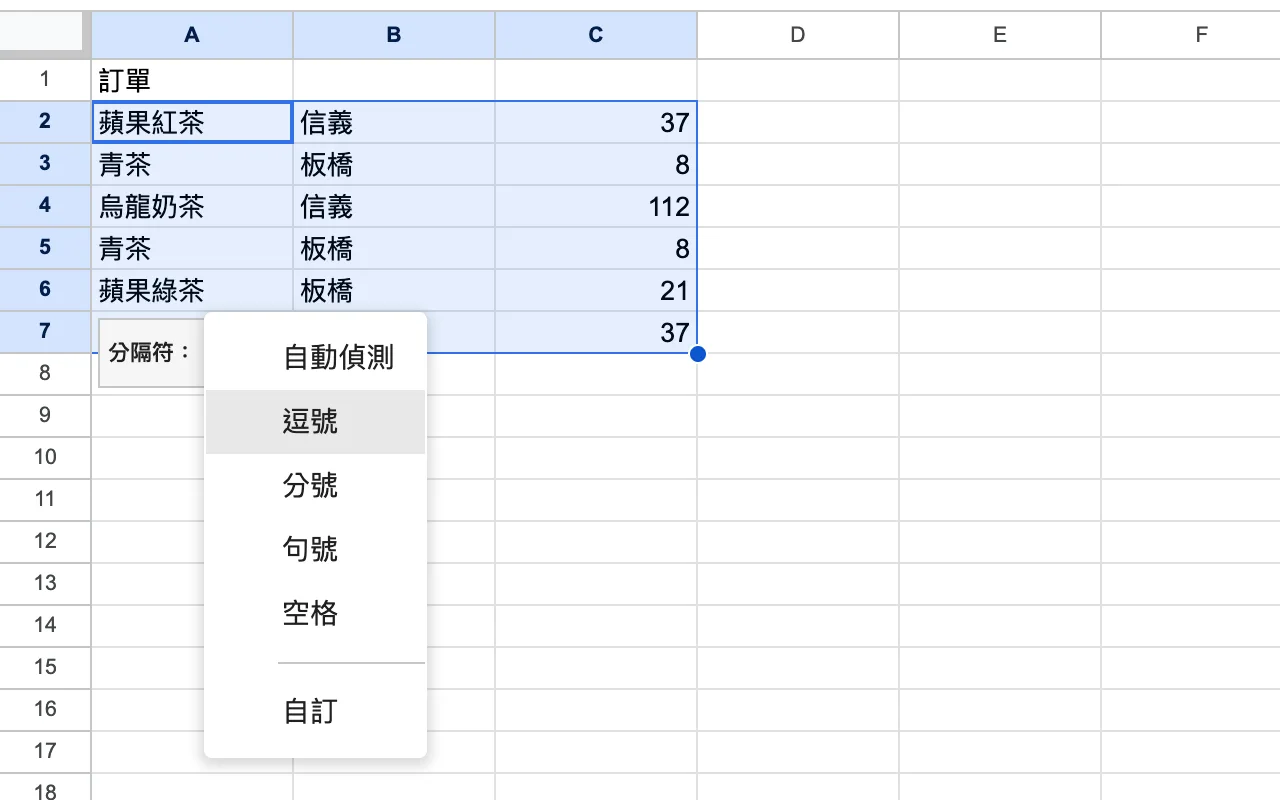The width and height of the screenshot is (1280, 800).
Task: Select column D header
Action: tap(798, 35)
